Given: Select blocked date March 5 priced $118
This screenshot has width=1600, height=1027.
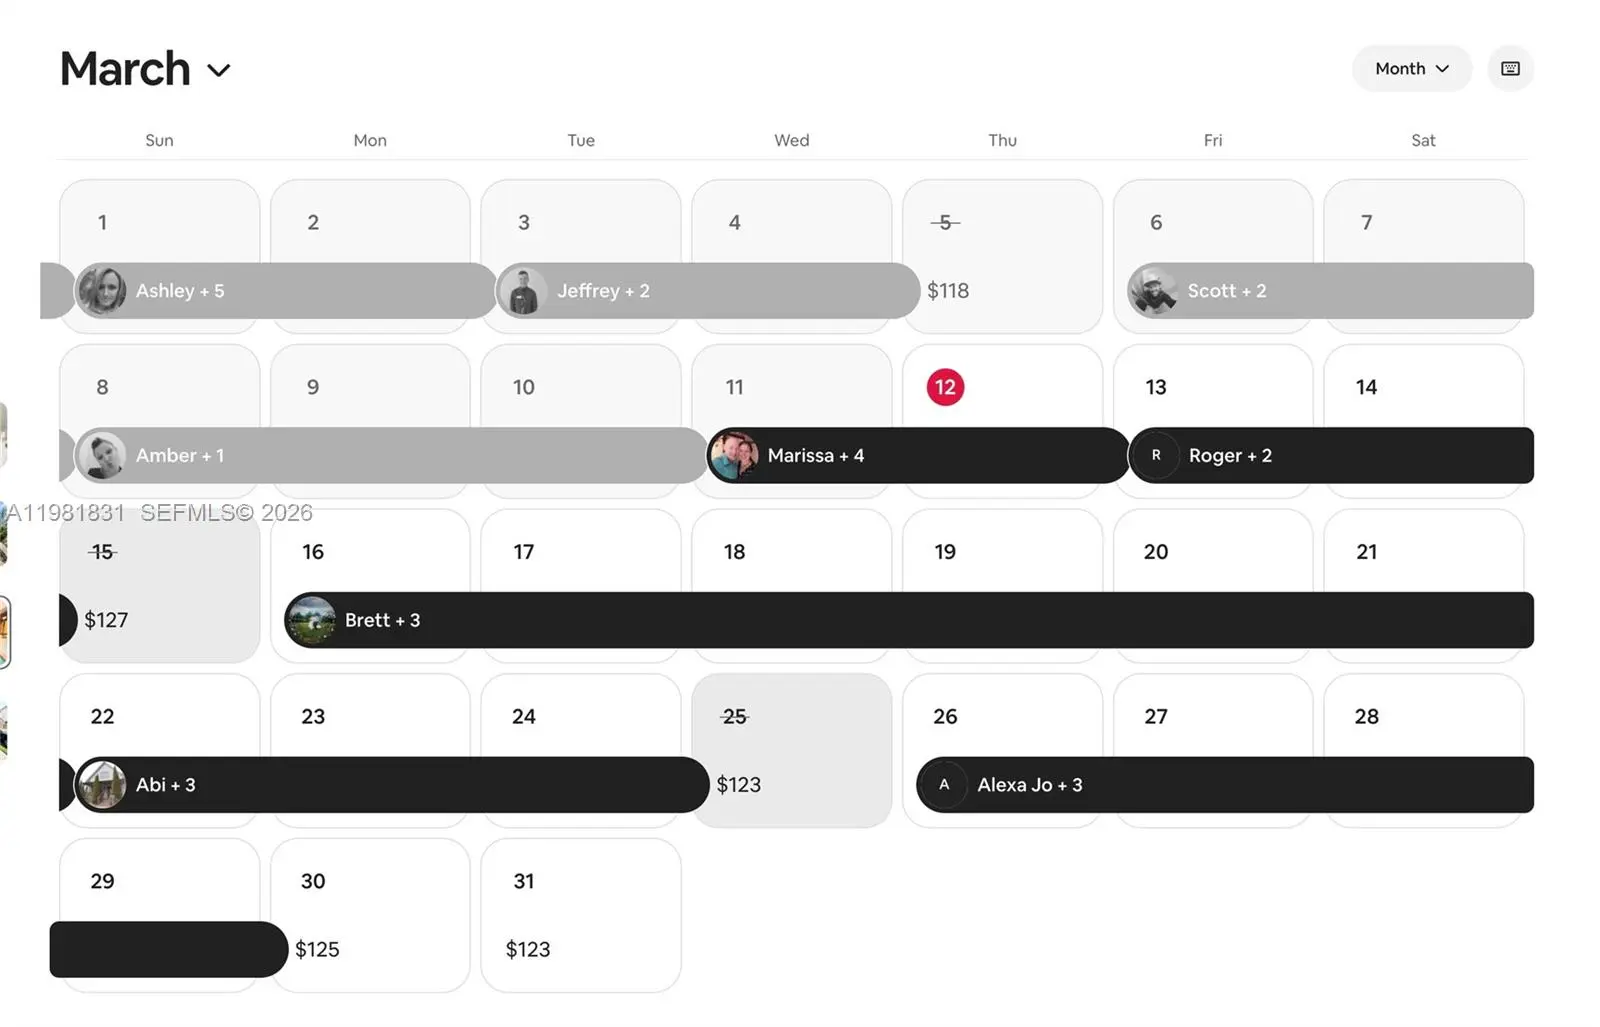Looking at the screenshot, I should [1002, 256].
